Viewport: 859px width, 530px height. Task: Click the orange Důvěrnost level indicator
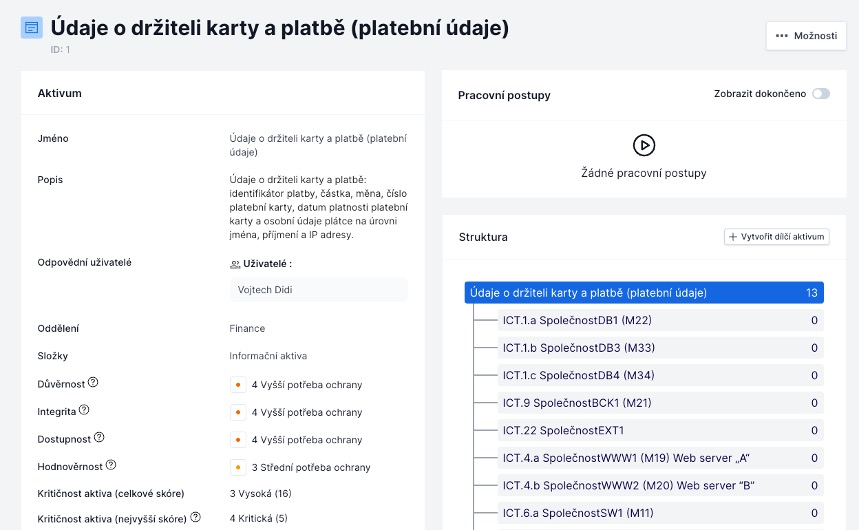click(x=238, y=385)
